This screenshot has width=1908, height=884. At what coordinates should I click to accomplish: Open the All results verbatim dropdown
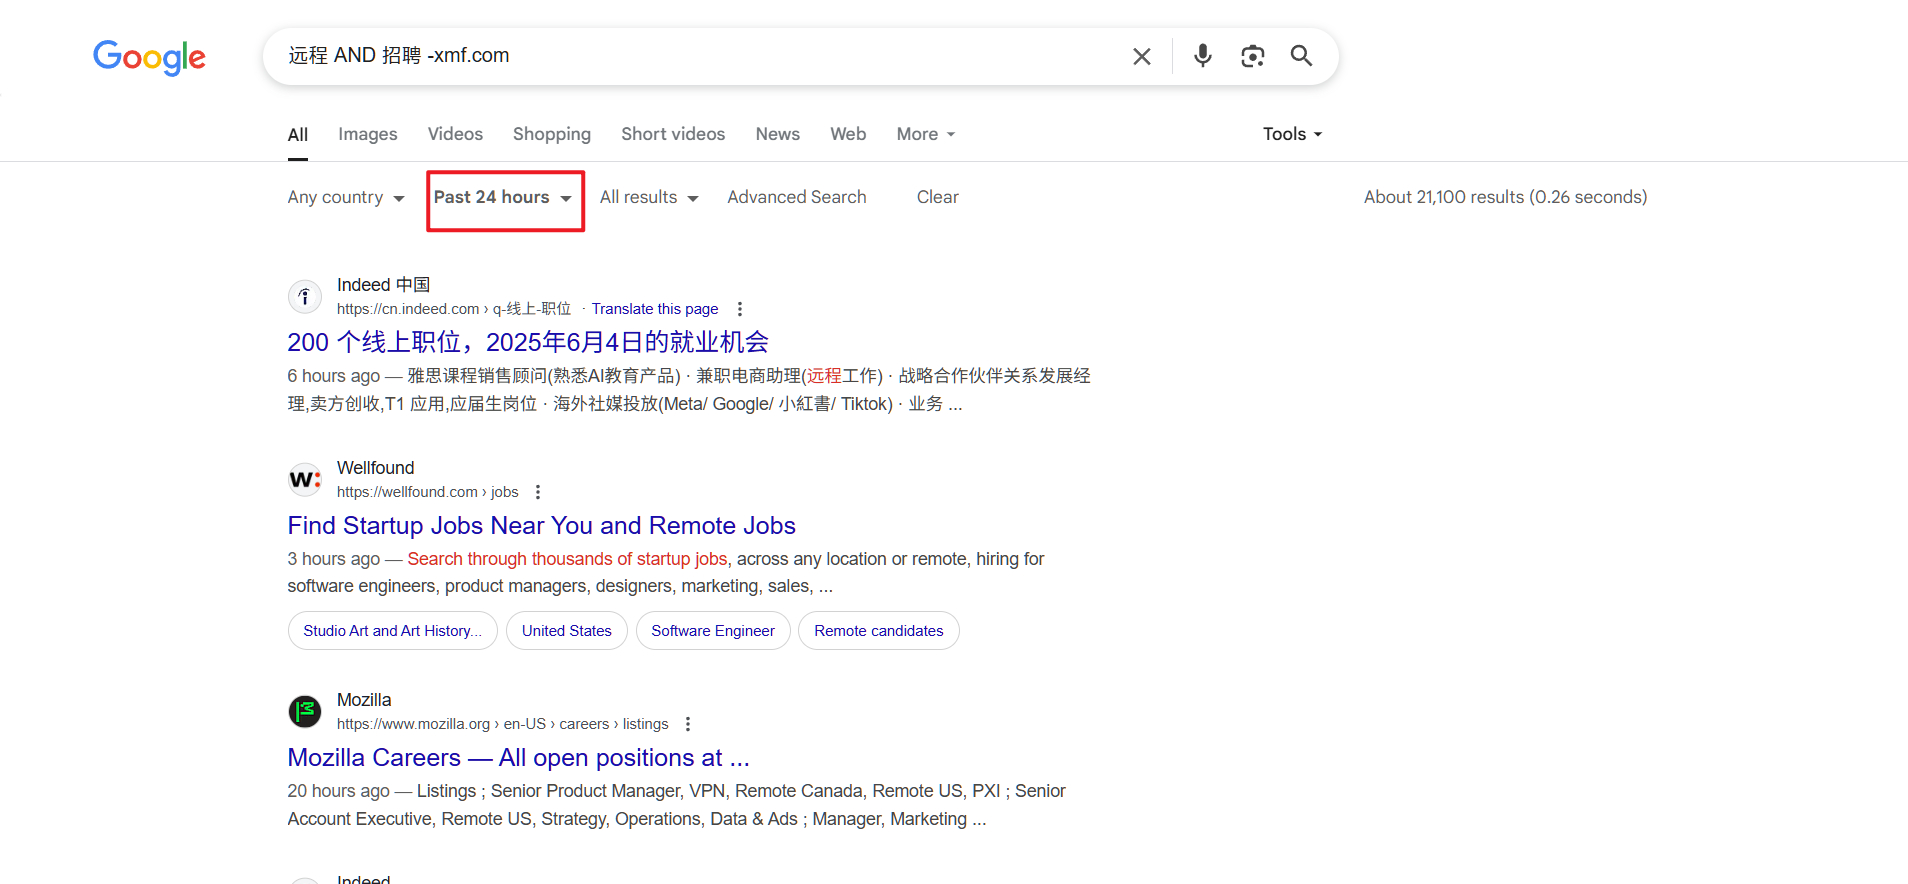[649, 198]
